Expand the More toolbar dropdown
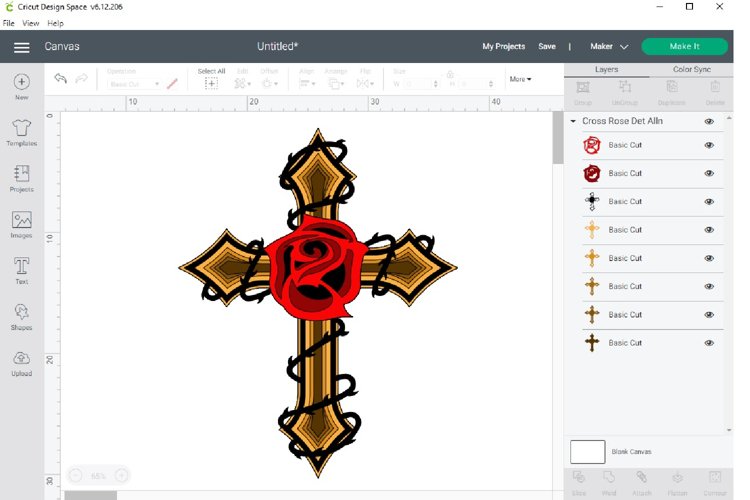750x500 pixels. point(520,79)
